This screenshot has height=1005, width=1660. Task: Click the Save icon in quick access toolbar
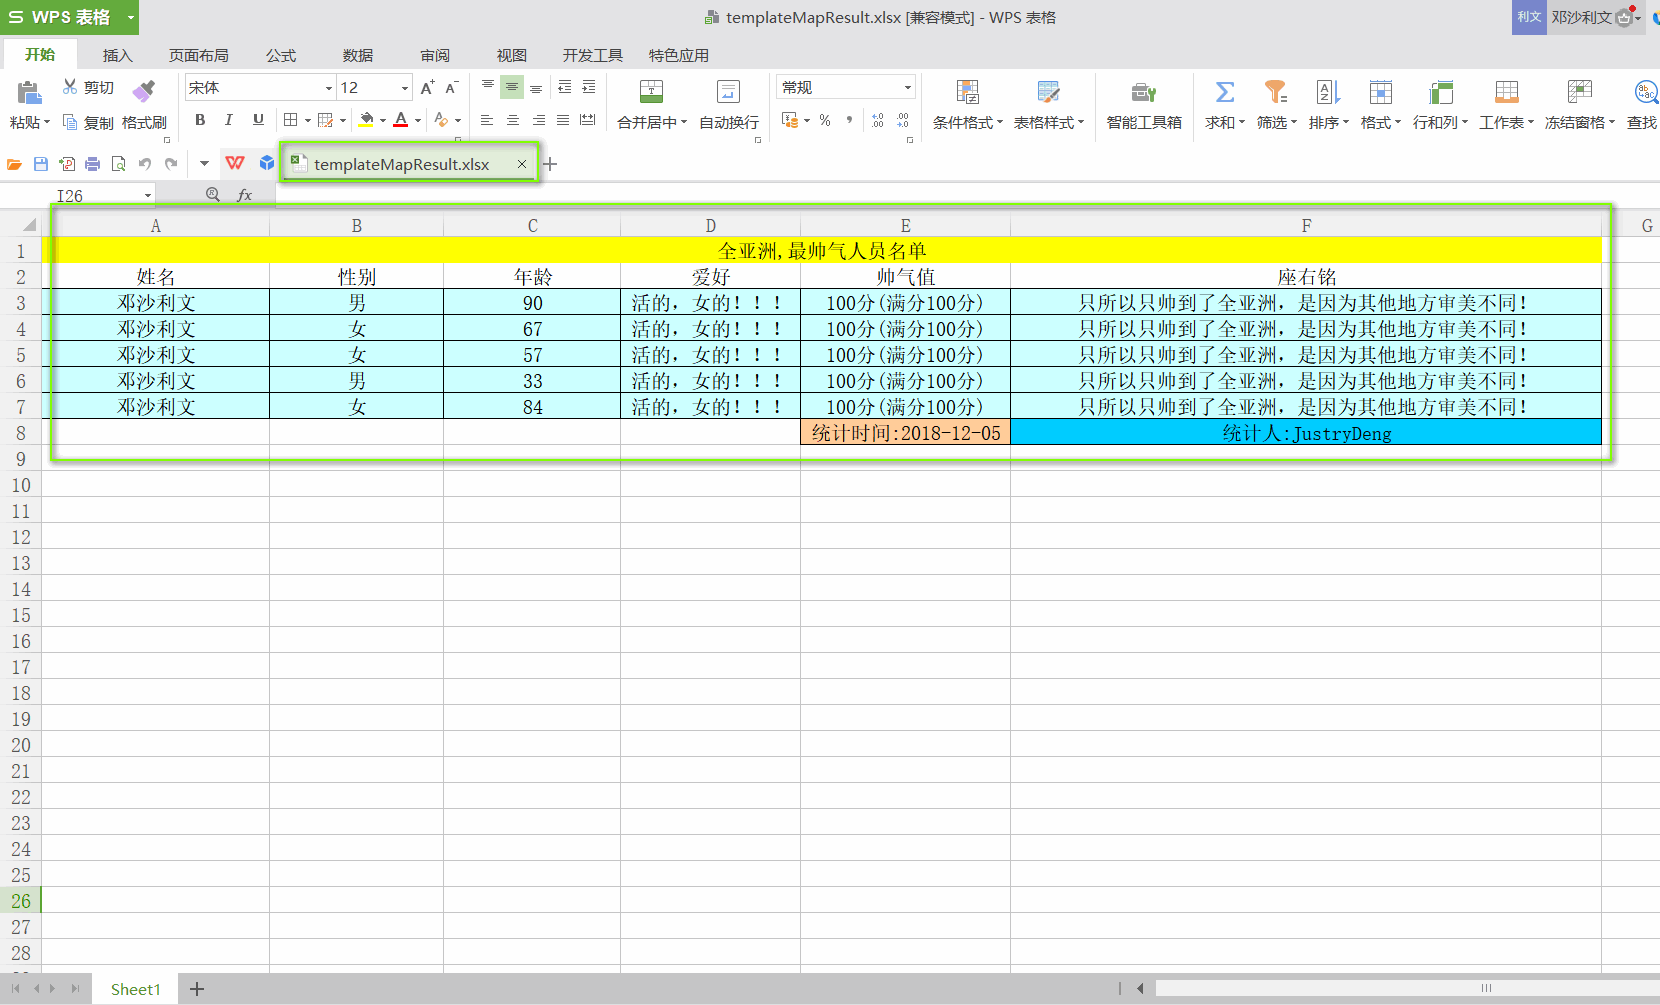point(41,163)
